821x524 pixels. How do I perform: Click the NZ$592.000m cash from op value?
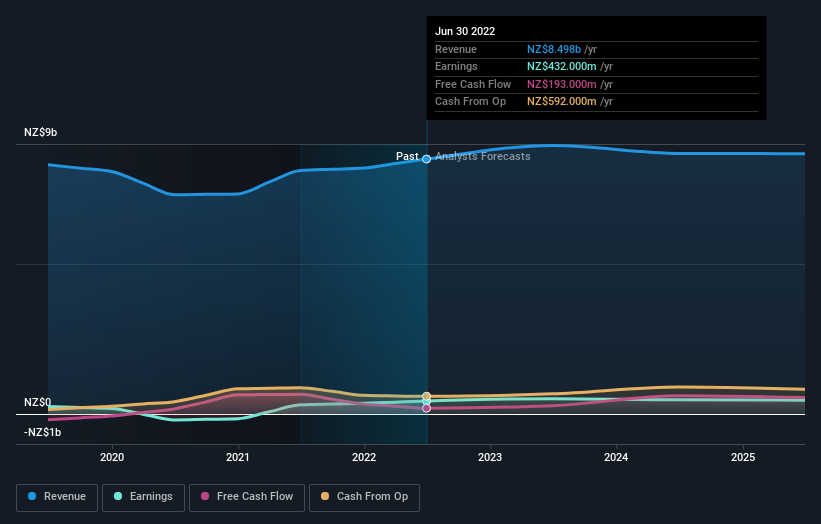click(562, 102)
